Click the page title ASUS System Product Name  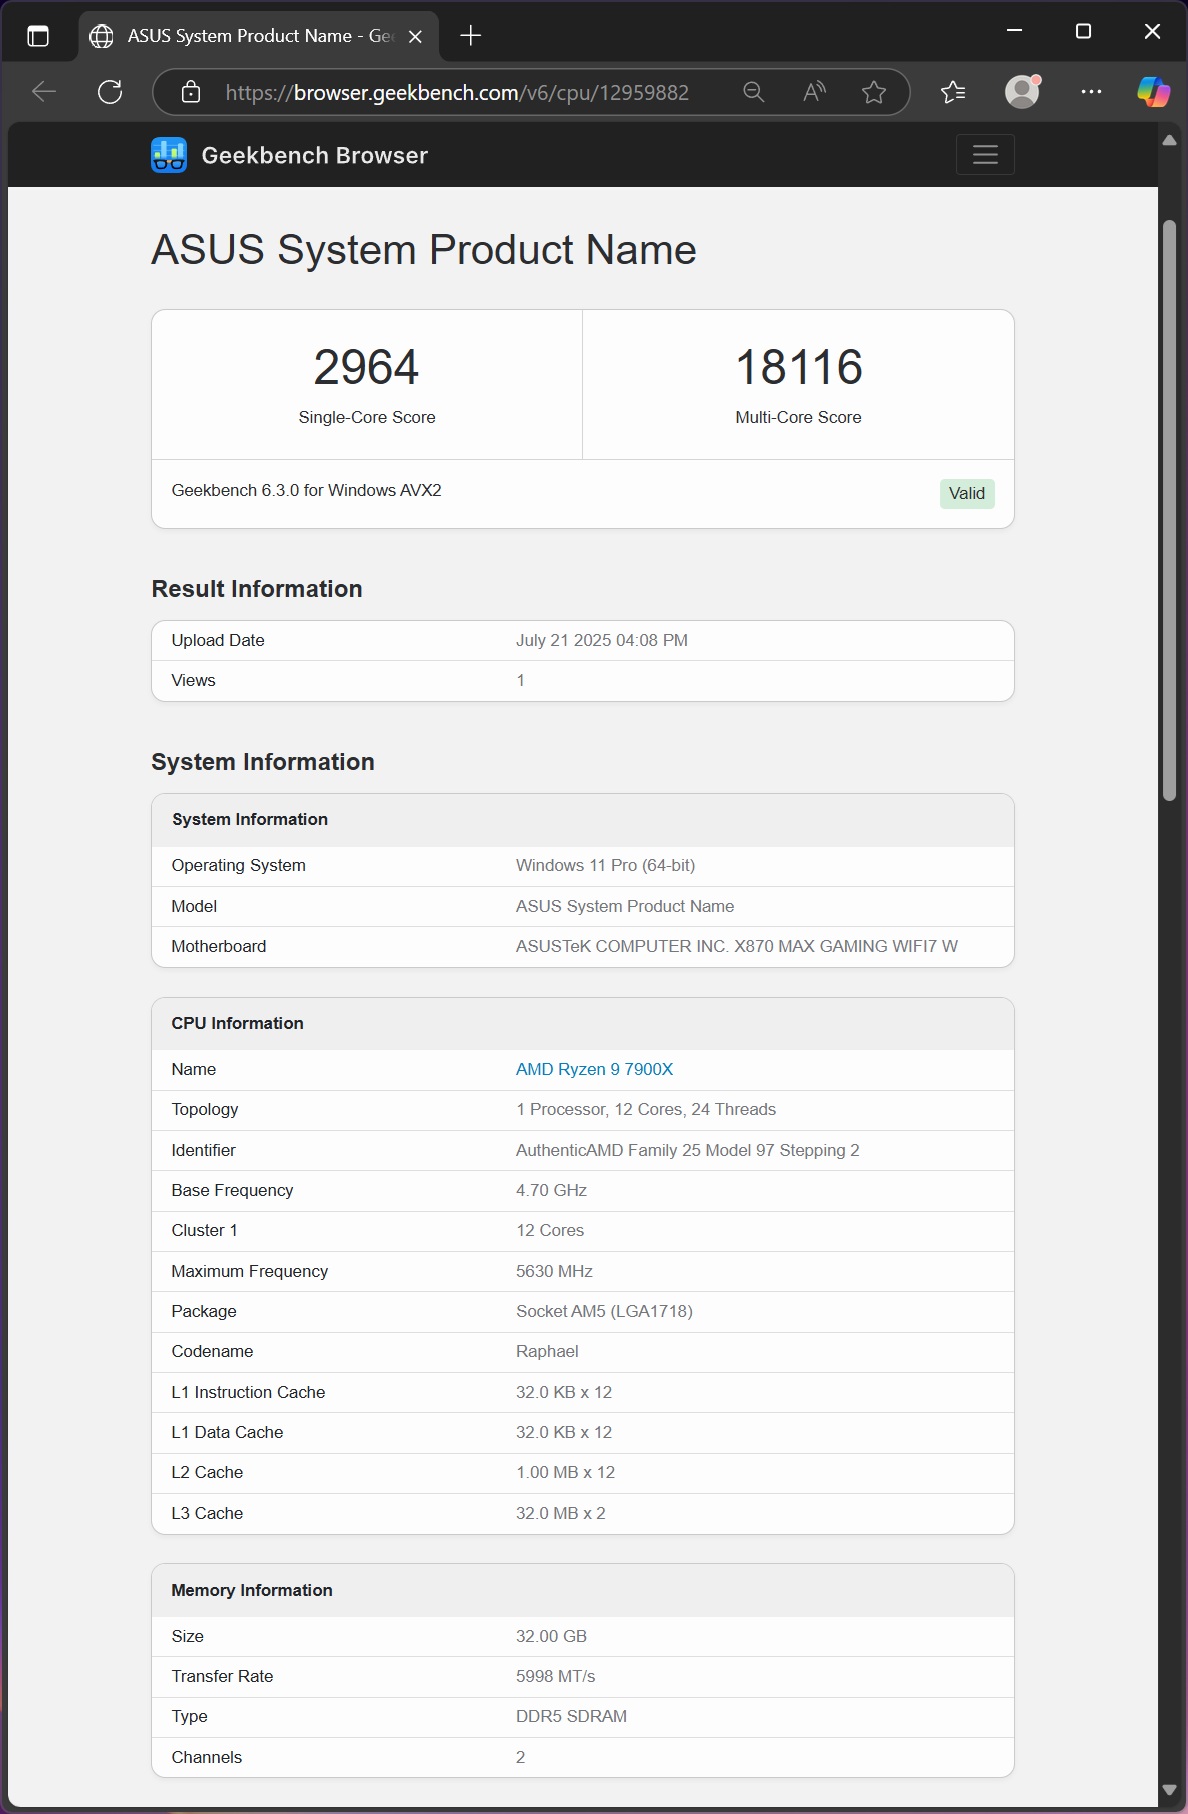pyautogui.click(x=423, y=250)
